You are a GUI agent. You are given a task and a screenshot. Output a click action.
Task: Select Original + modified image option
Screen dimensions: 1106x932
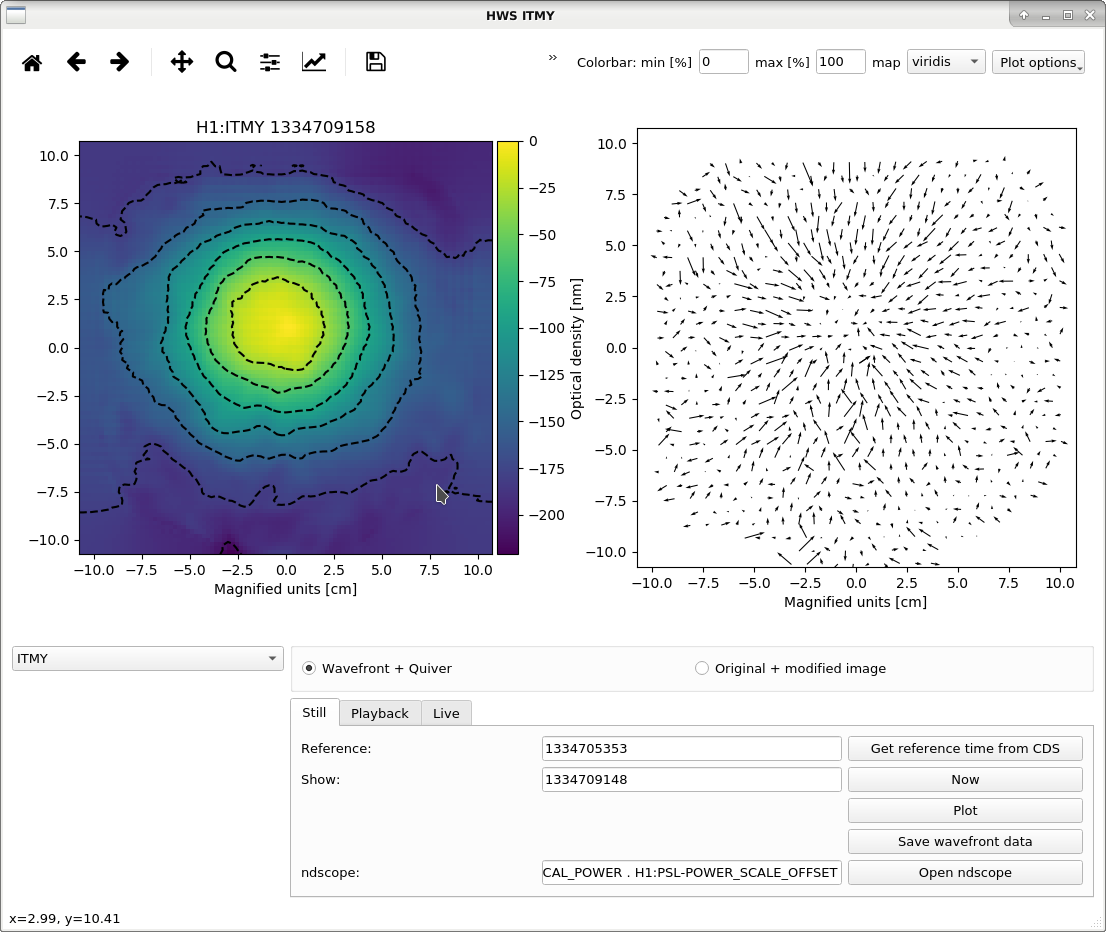click(x=702, y=668)
